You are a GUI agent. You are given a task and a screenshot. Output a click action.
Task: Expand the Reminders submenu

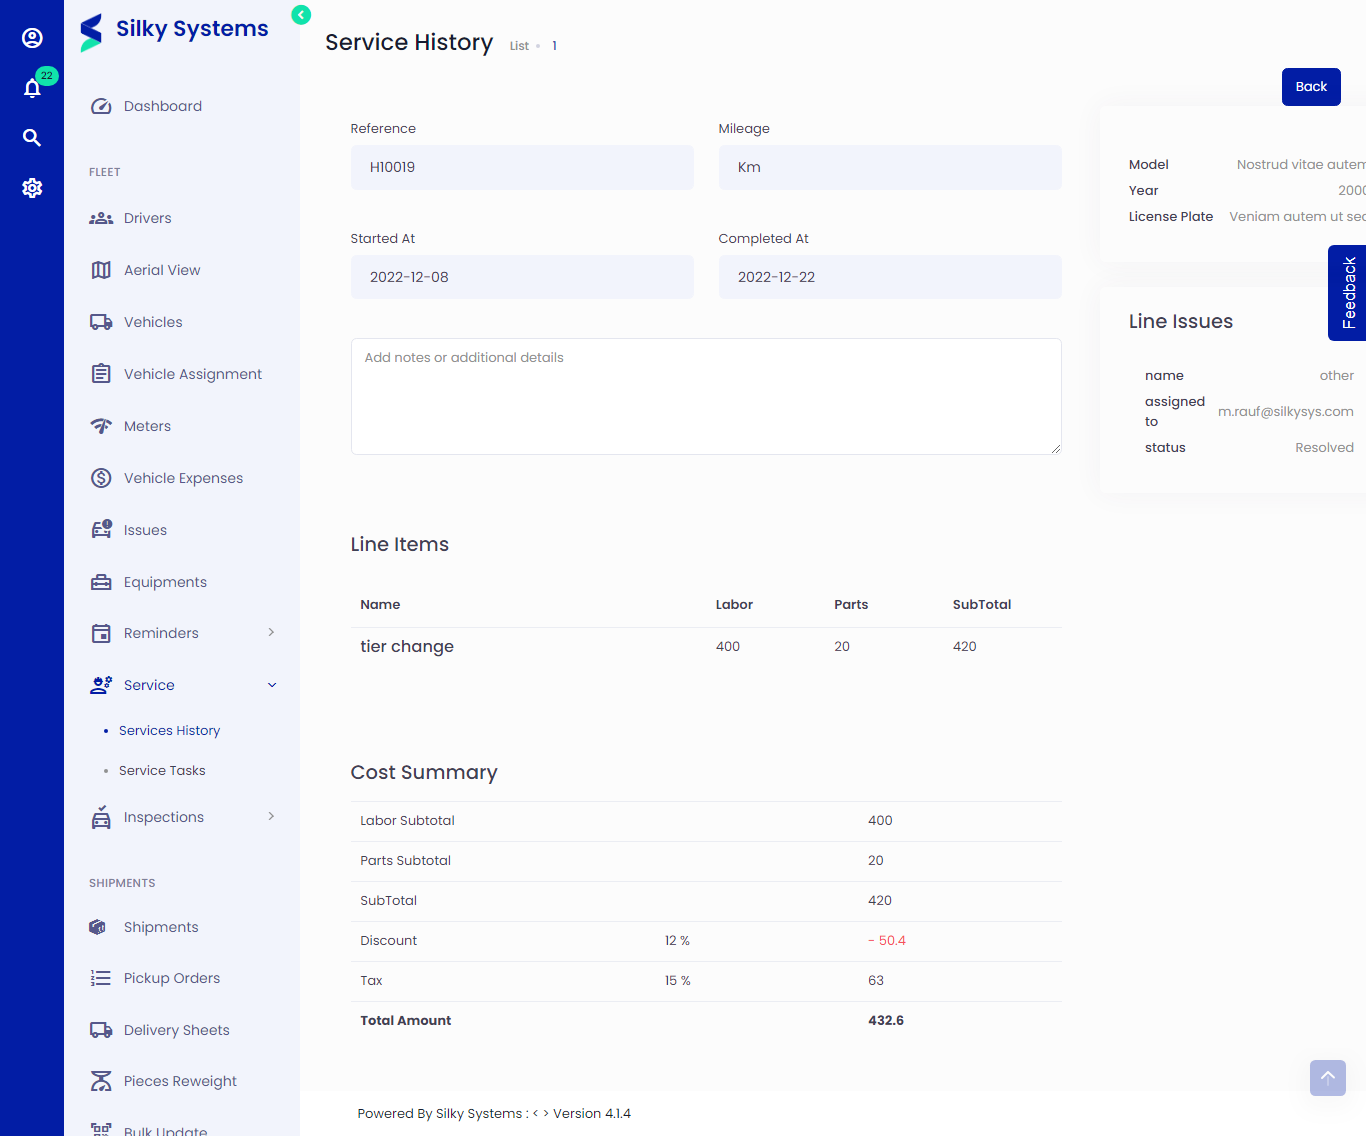(270, 633)
